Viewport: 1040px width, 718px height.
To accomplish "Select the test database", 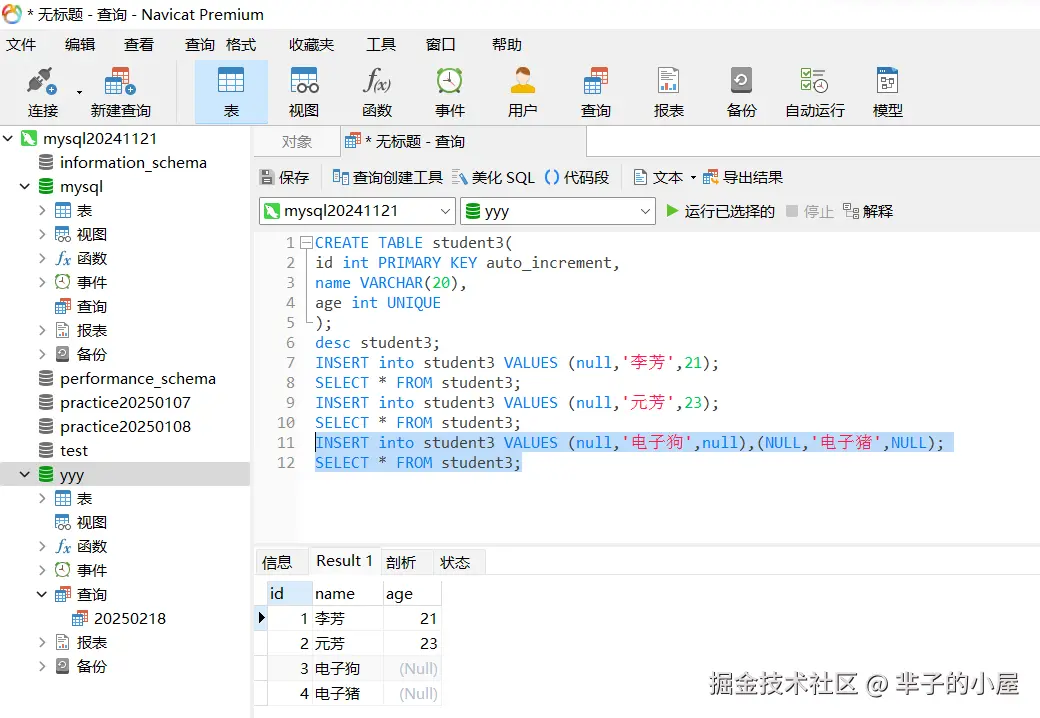I will pyautogui.click(x=74, y=450).
